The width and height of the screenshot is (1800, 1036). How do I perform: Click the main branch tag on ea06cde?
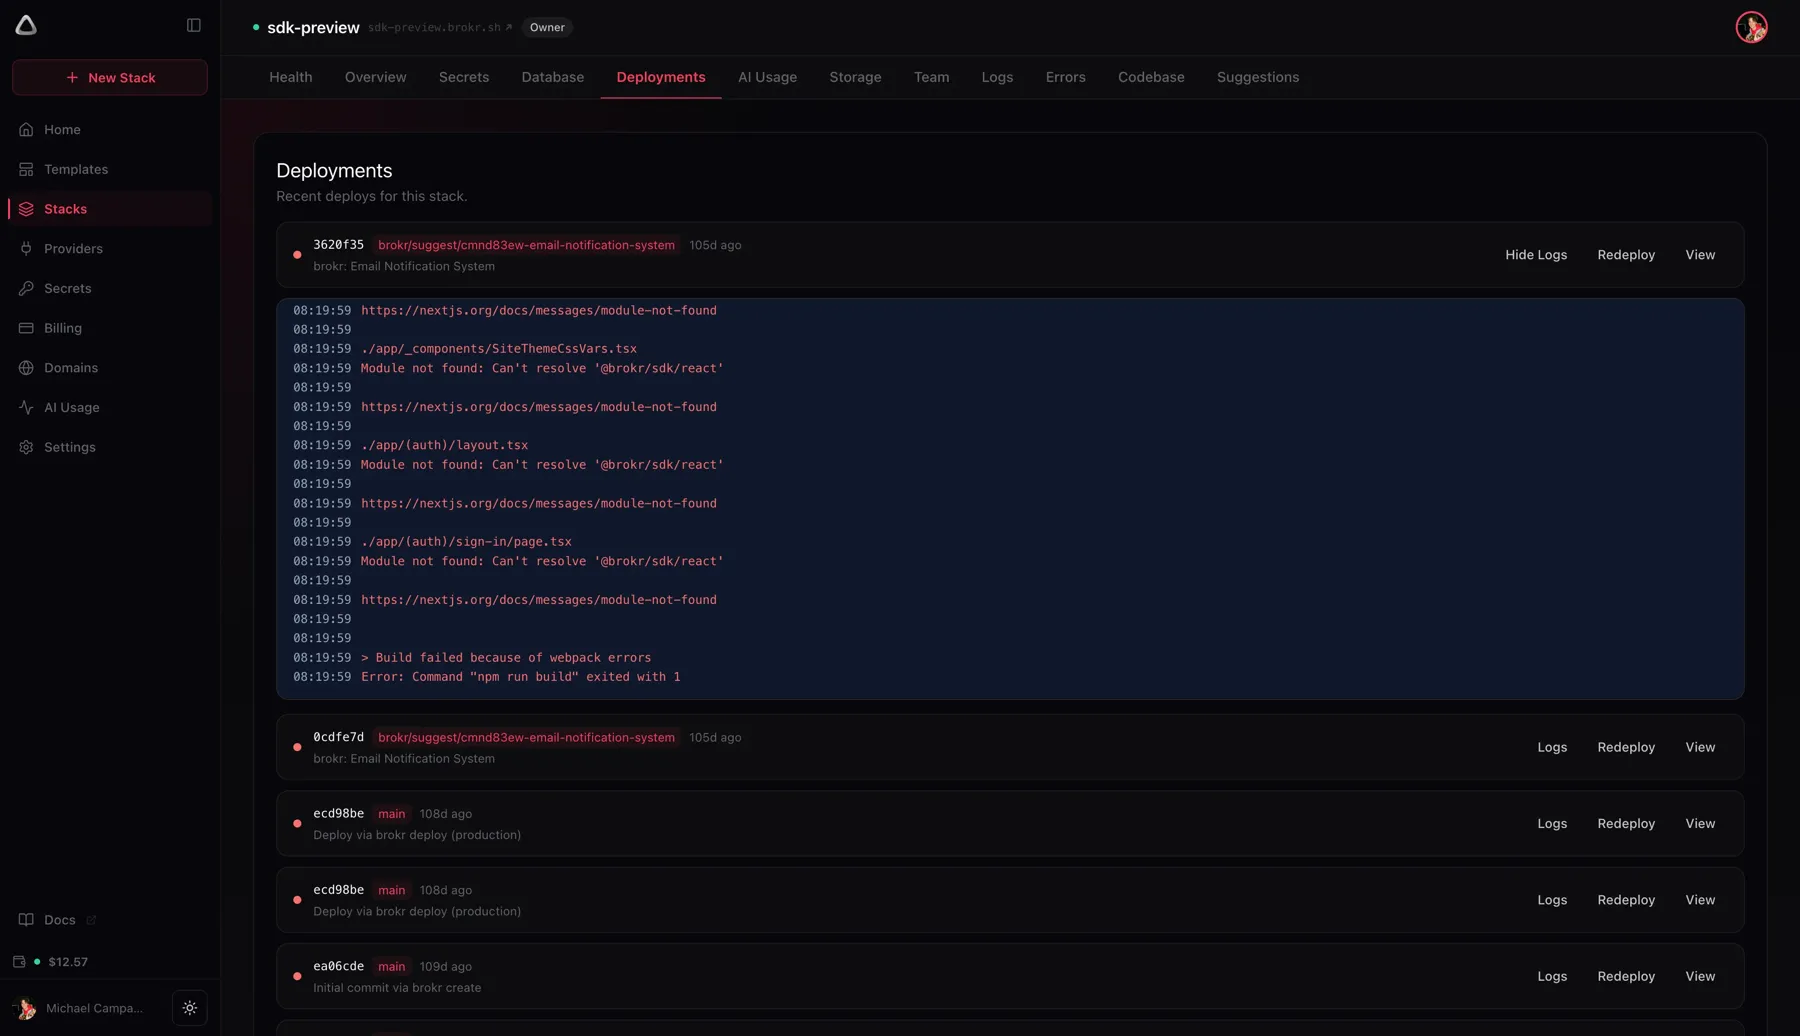tap(391, 966)
